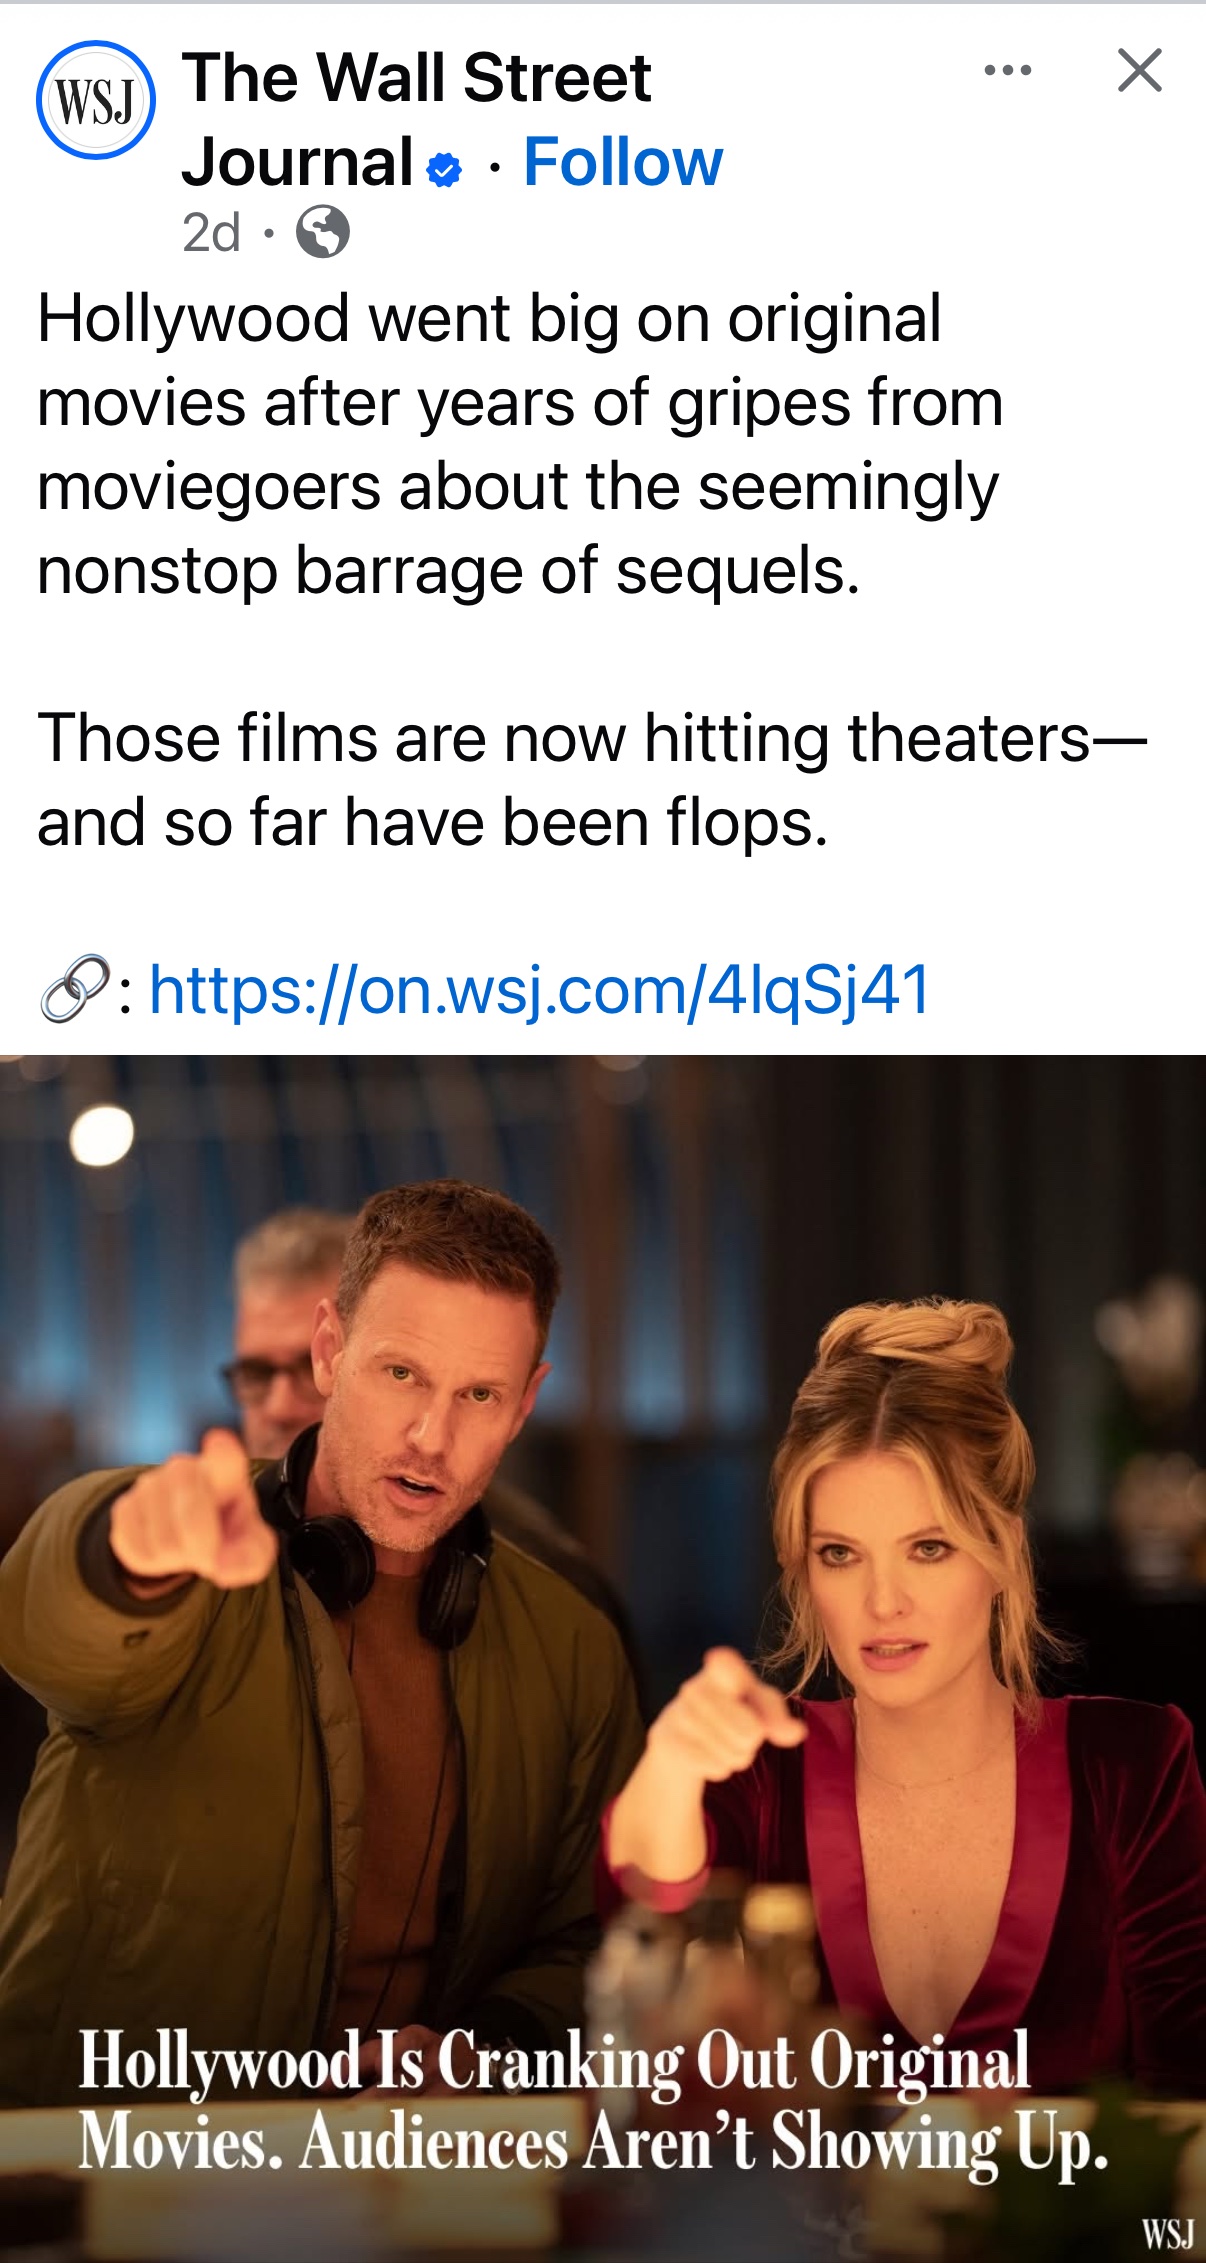Viewport: 1206px width, 2263px height.
Task: Open the three-dot more options menu
Action: 1008,70
